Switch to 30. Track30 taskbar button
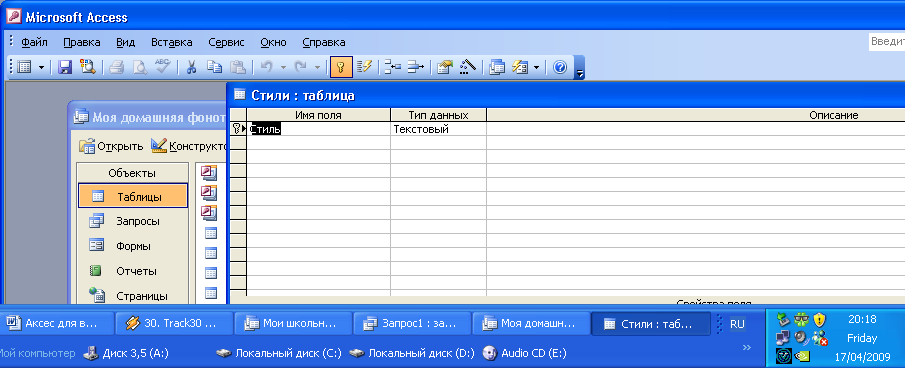This screenshot has height=368, width=905. pyautogui.click(x=175, y=324)
